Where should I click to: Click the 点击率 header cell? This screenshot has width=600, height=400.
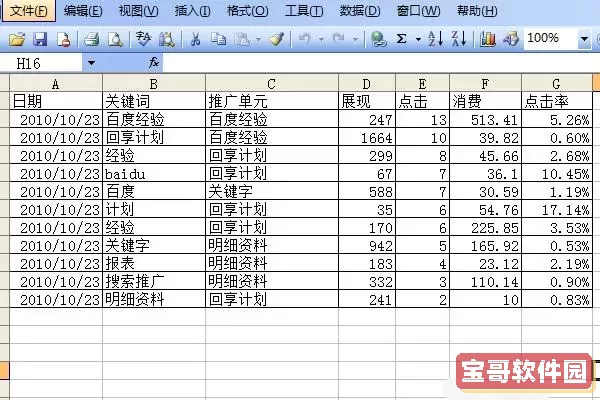pyautogui.click(x=557, y=101)
